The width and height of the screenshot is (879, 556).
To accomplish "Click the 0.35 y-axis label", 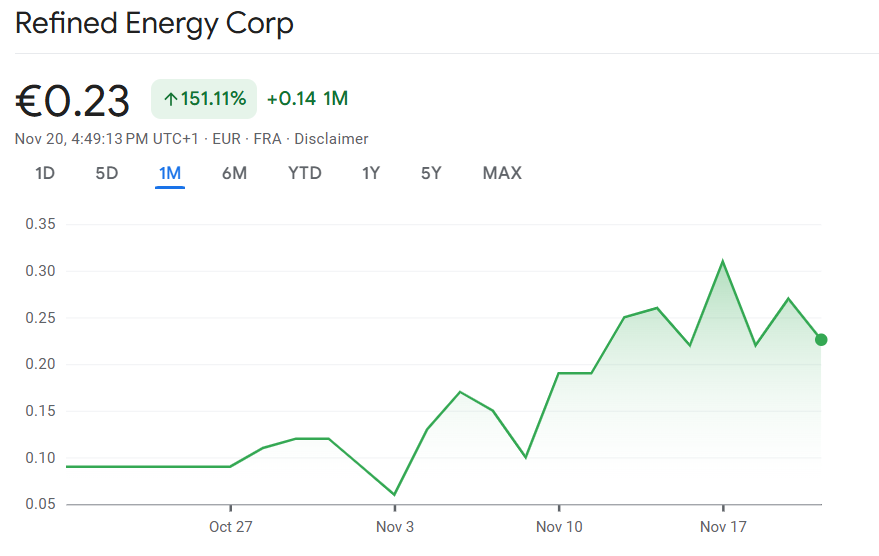I will (x=40, y=224).
